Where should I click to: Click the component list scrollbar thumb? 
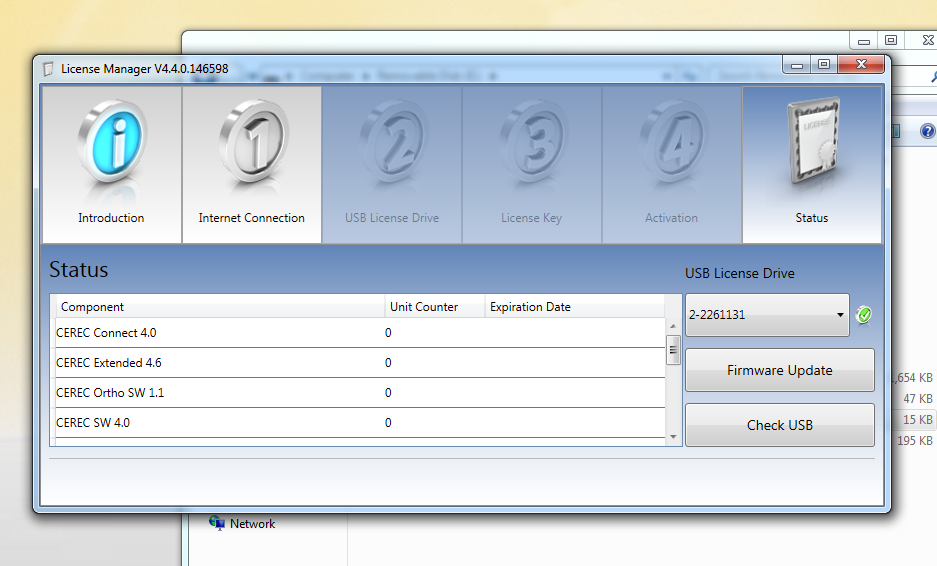673,350
